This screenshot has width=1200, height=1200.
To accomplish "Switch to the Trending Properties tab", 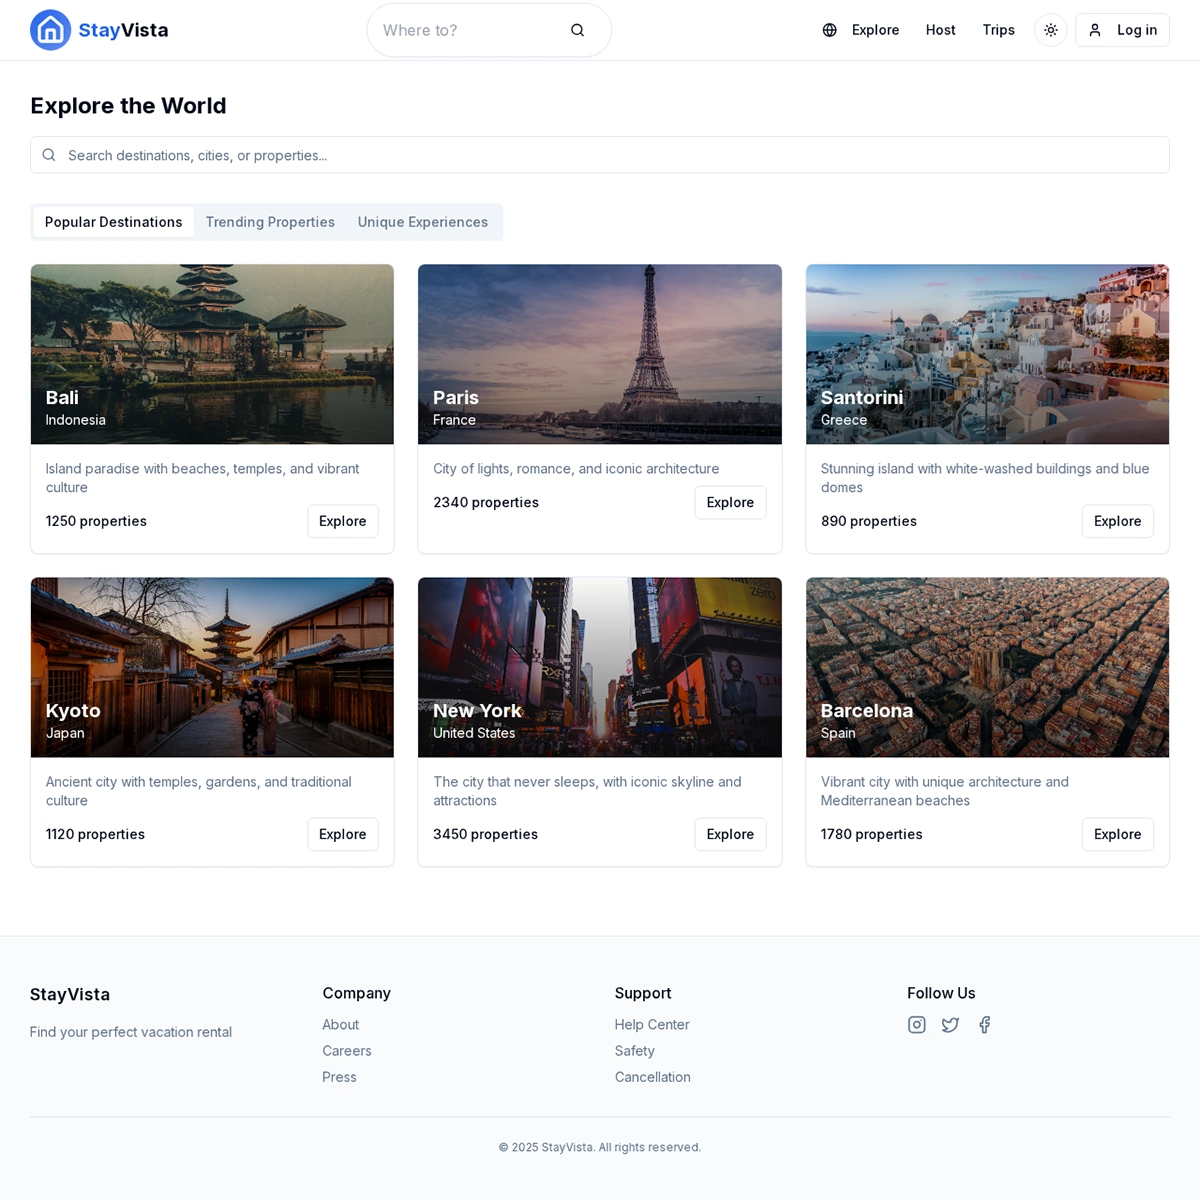I will tap(270, 222).
